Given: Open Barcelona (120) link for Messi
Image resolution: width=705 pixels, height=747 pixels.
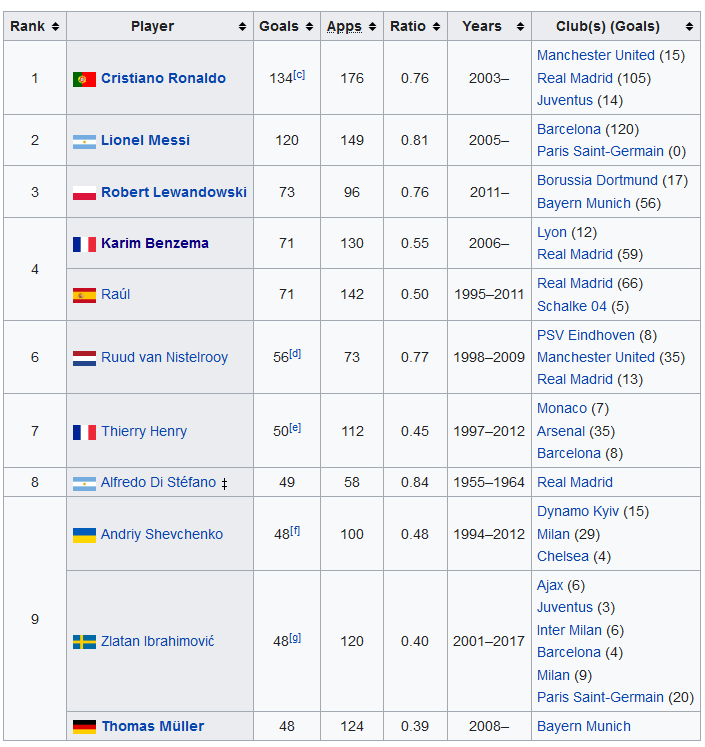Looking at the screenshot, I should pyautogui.click(x=569, y=129).
